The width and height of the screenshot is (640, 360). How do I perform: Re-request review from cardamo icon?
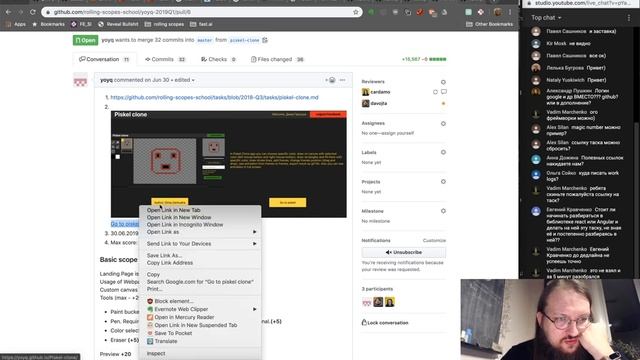pyautogui.click(x=435, y=92)
